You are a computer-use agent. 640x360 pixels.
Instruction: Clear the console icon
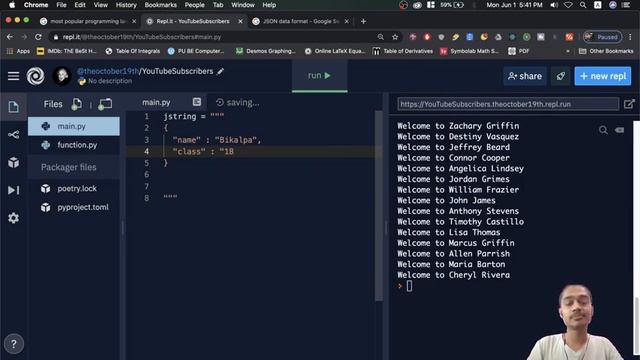tap(620, 130)
